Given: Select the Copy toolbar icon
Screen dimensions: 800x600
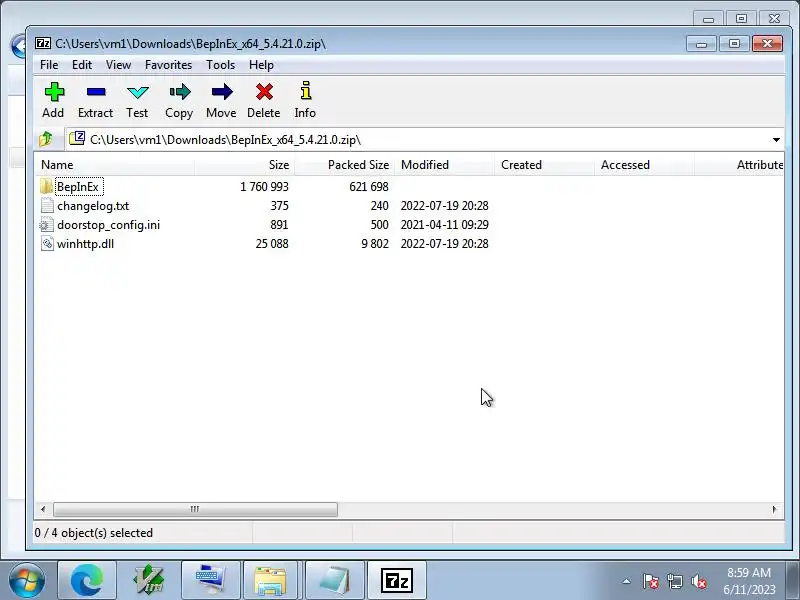Looking at the screenshot, I should point(179,92).
